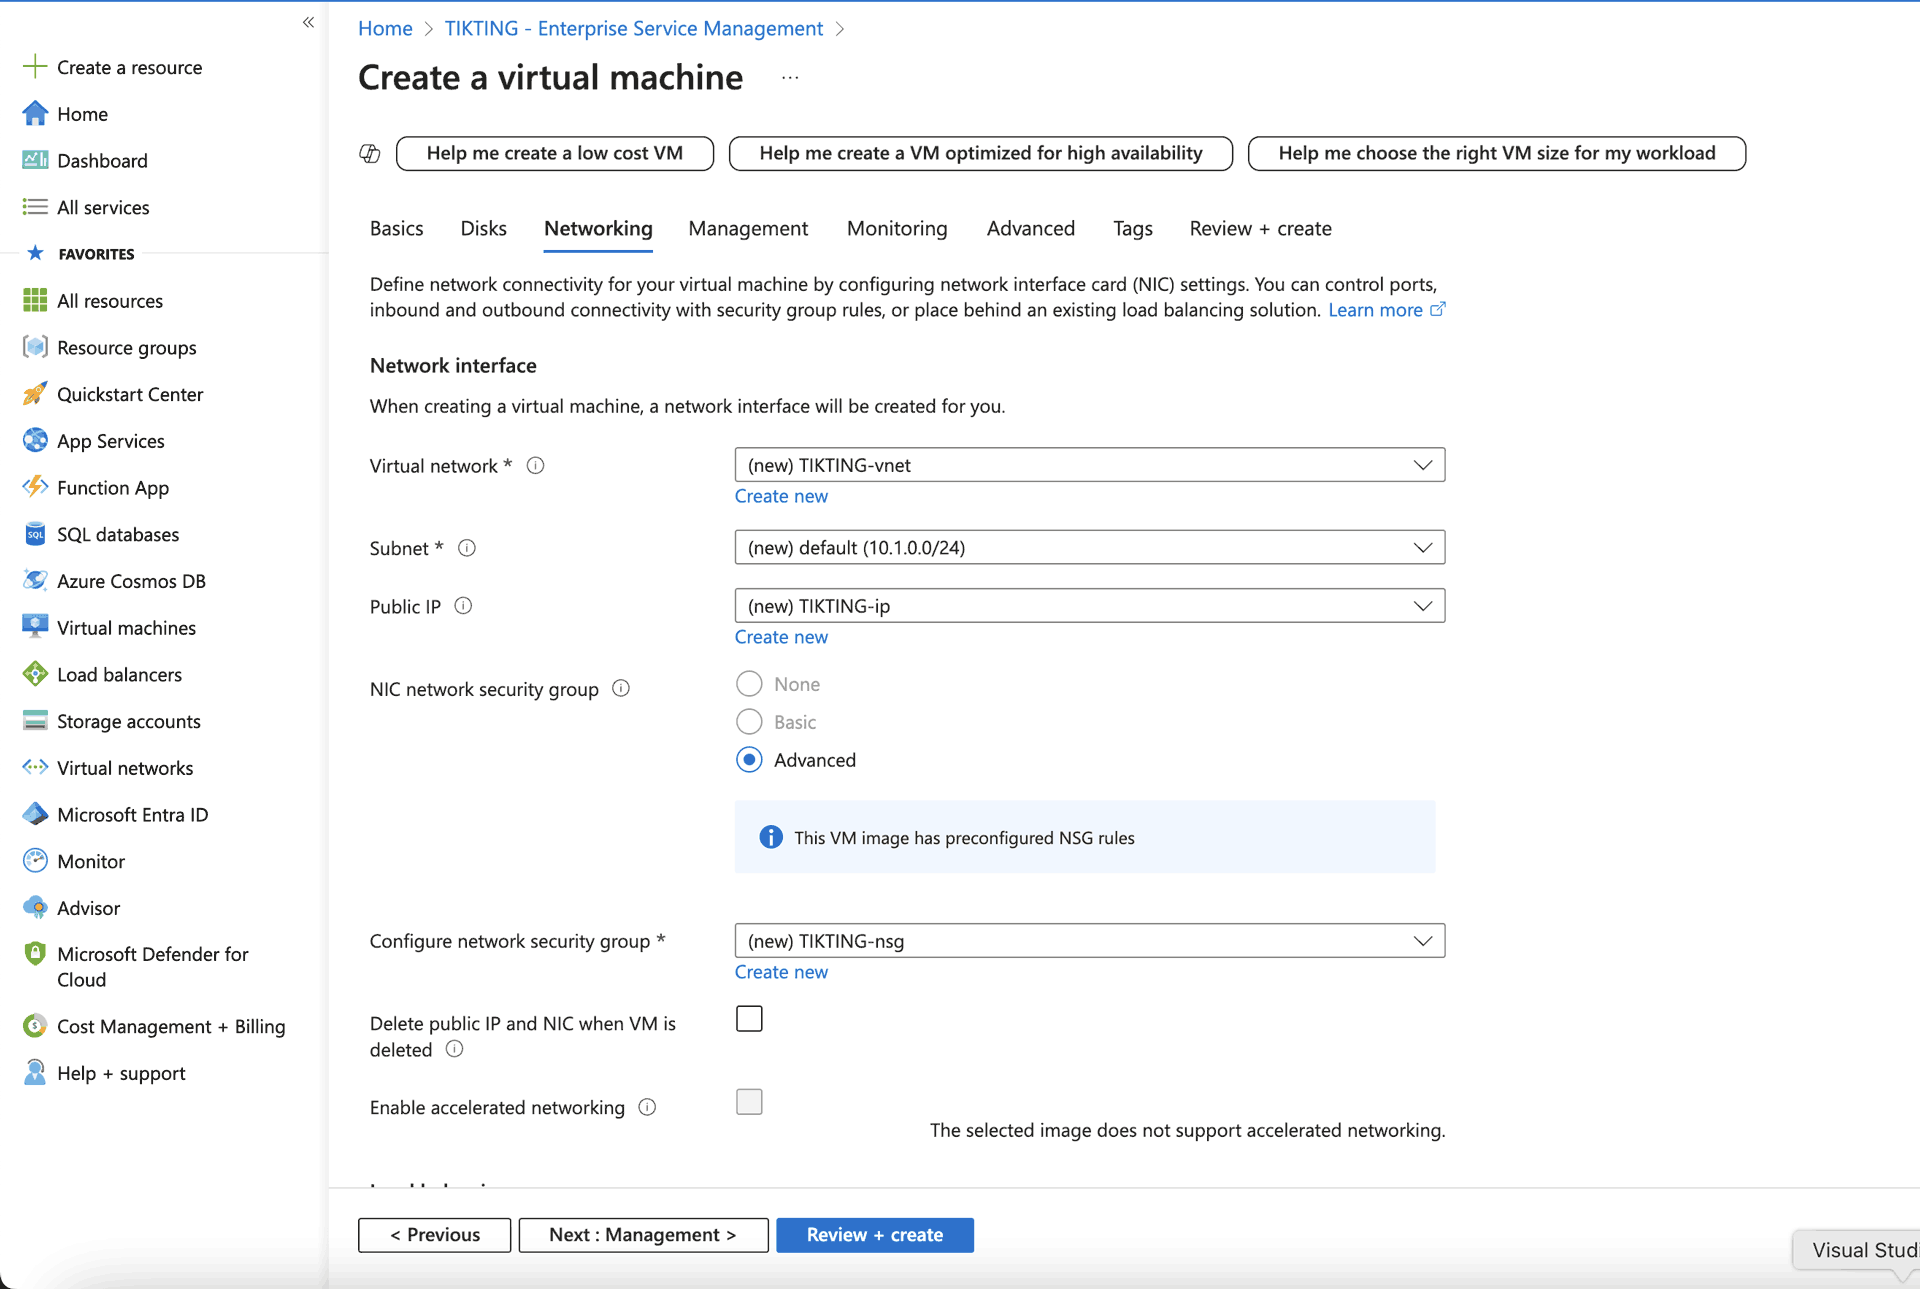Open Virtual machines icon in sidebar

coord(35,627)
